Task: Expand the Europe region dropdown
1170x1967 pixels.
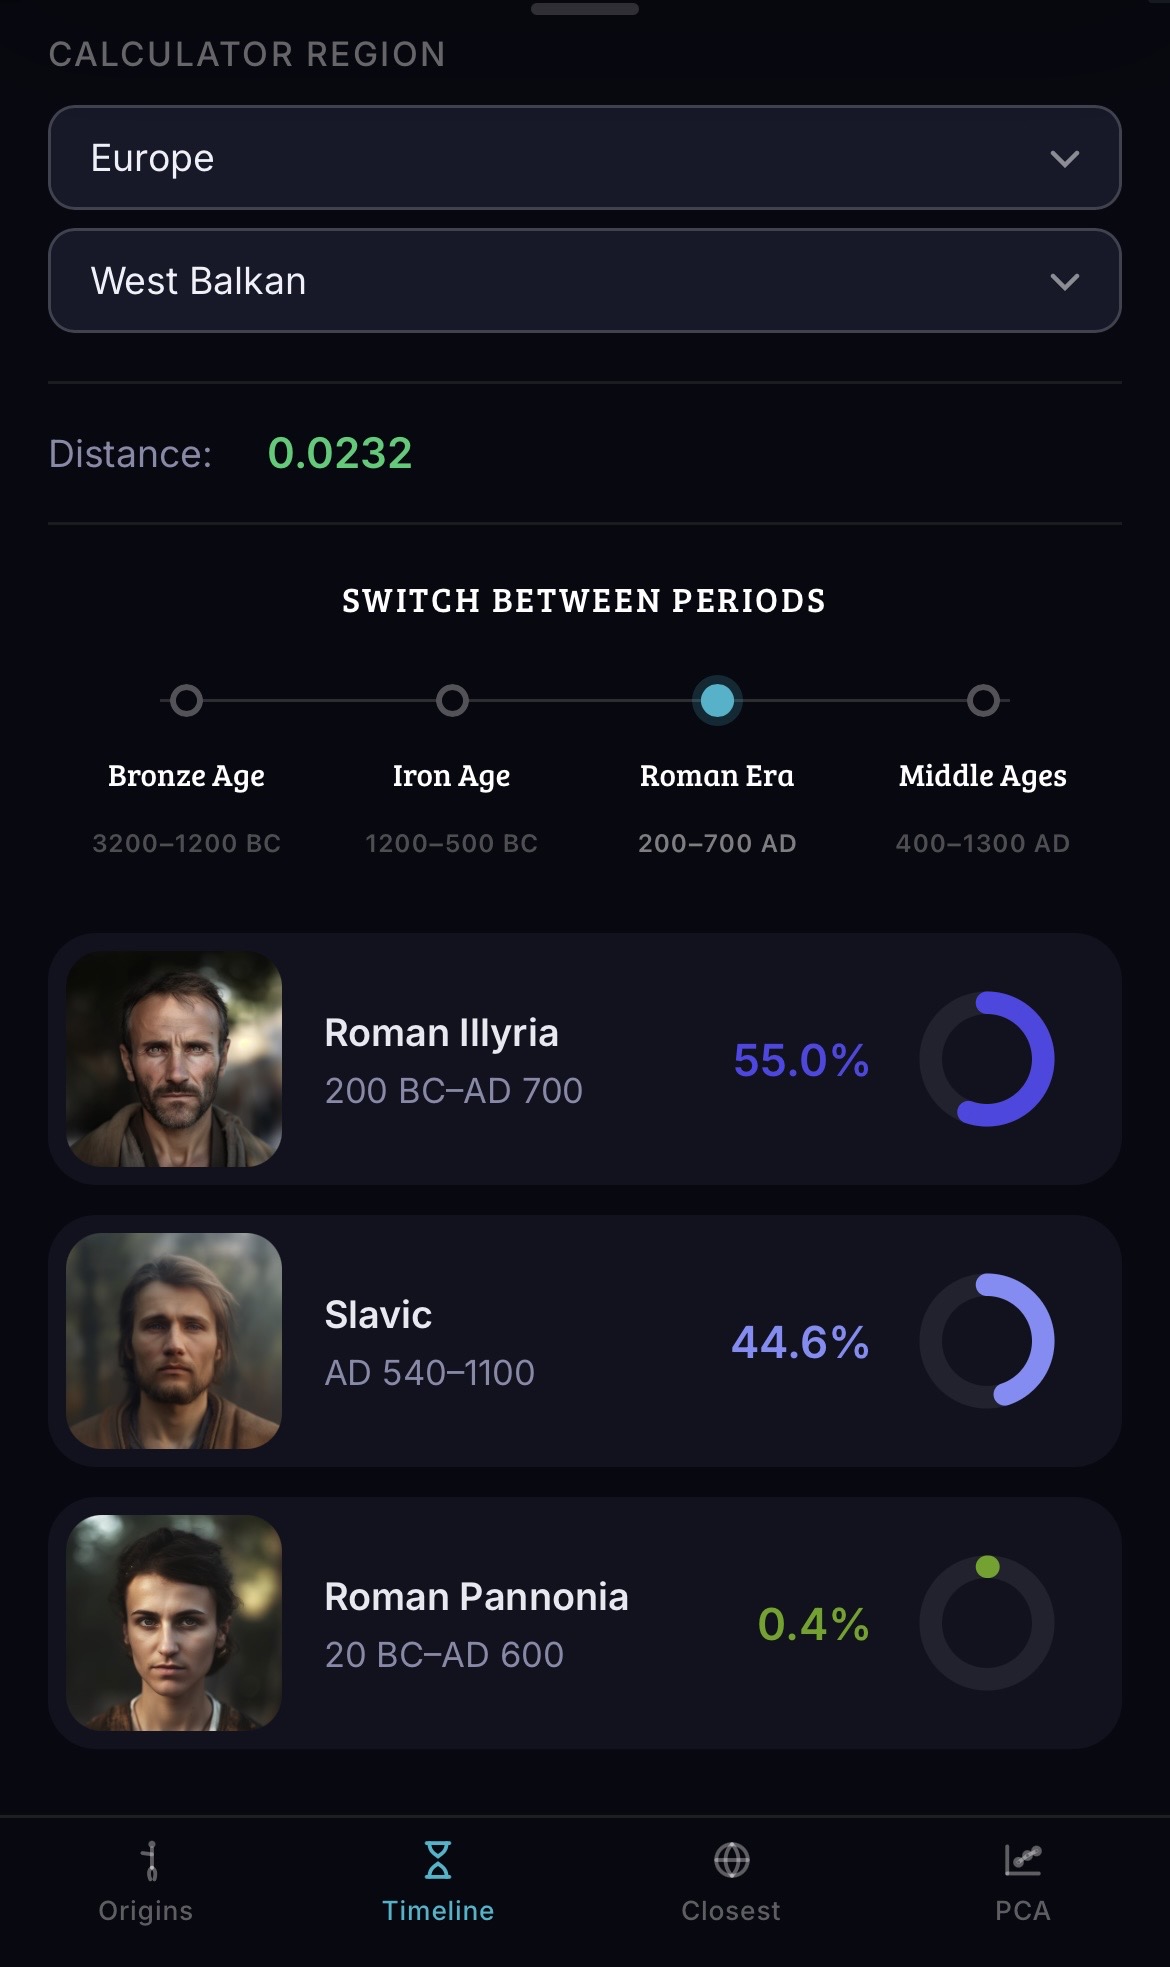Action: (x=585, y=158)
